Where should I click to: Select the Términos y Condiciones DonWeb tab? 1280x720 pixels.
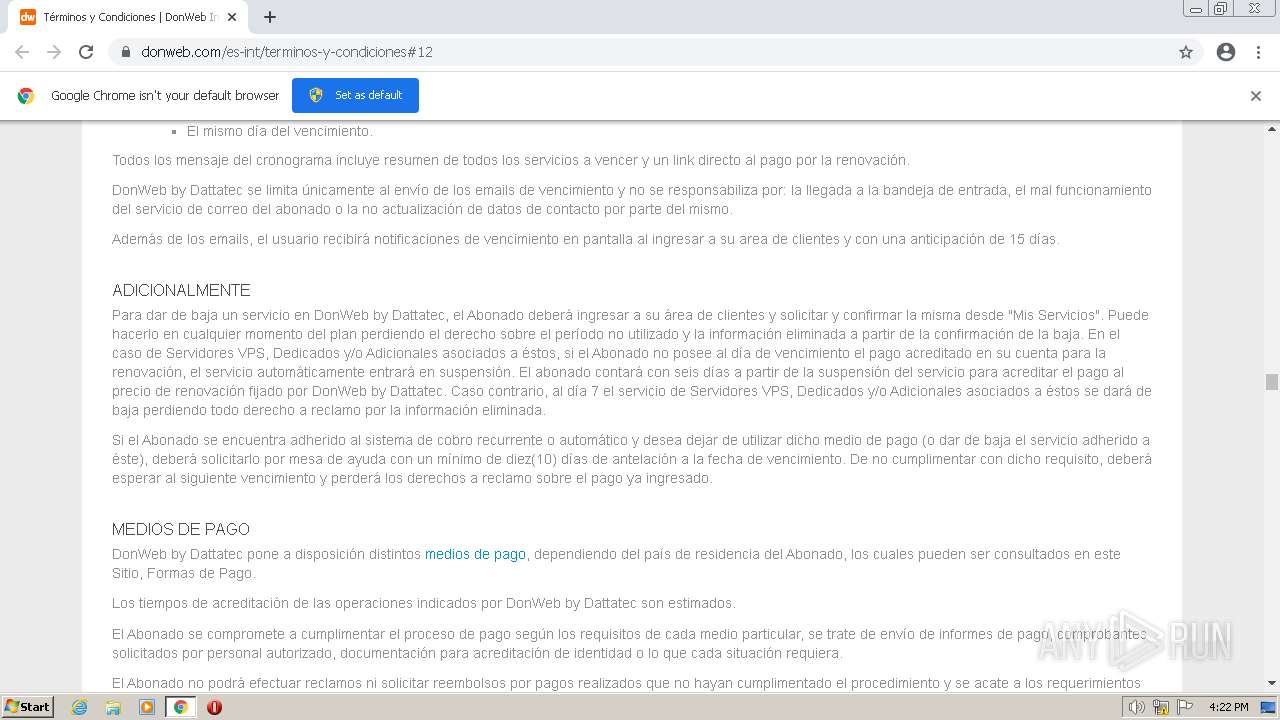tap(130, 17)
